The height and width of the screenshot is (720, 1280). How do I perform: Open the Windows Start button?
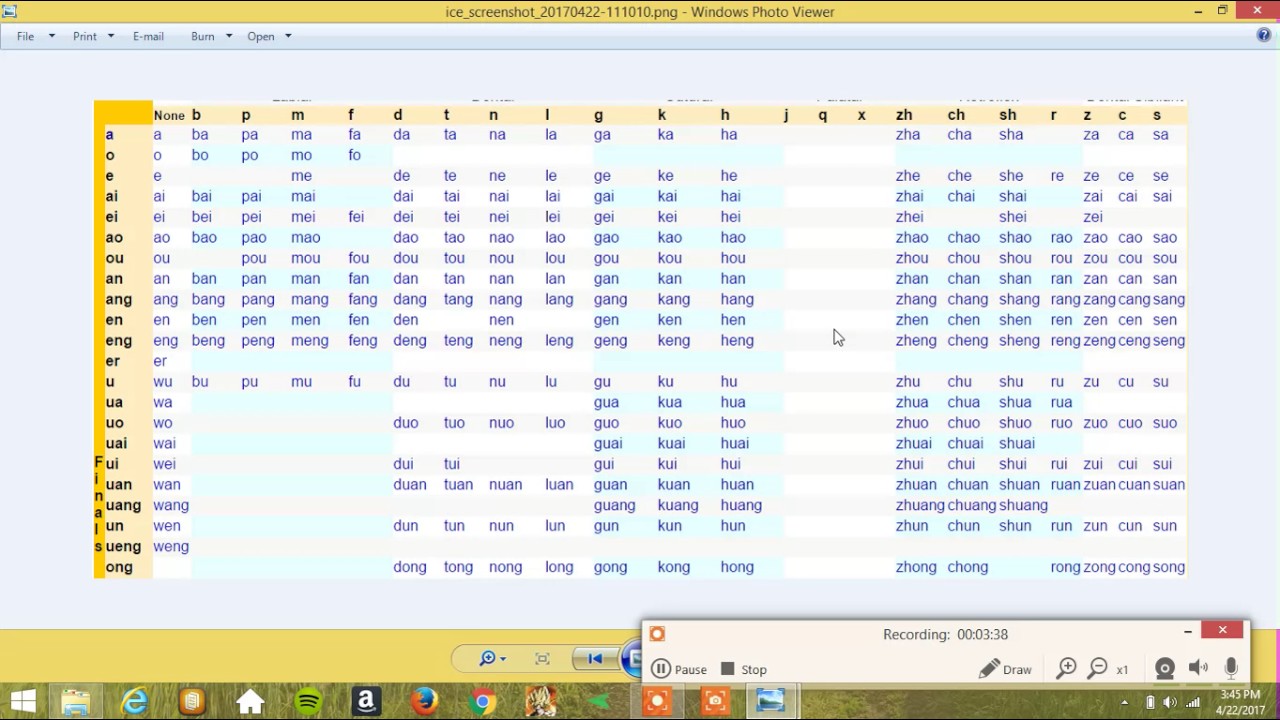point(23,702)
